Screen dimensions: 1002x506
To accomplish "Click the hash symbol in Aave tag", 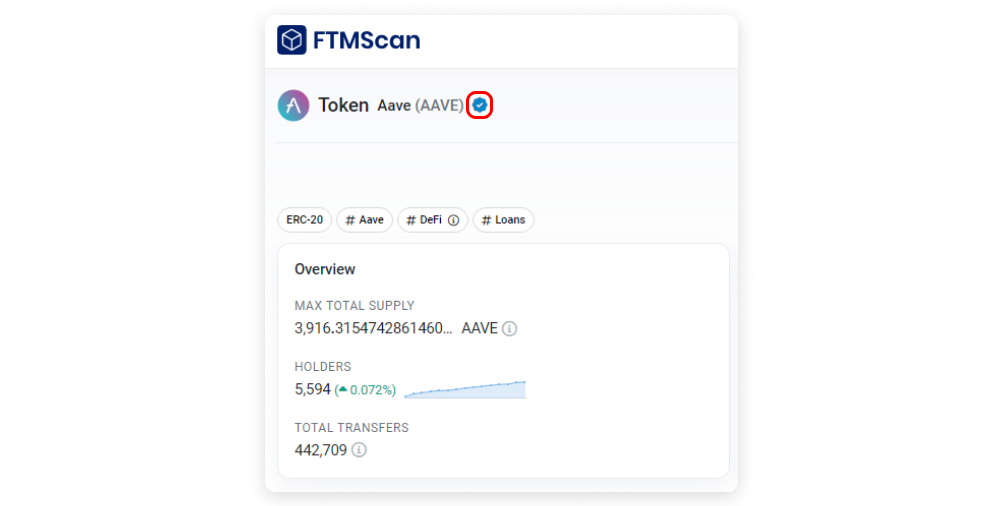I will tap(350, 220).
